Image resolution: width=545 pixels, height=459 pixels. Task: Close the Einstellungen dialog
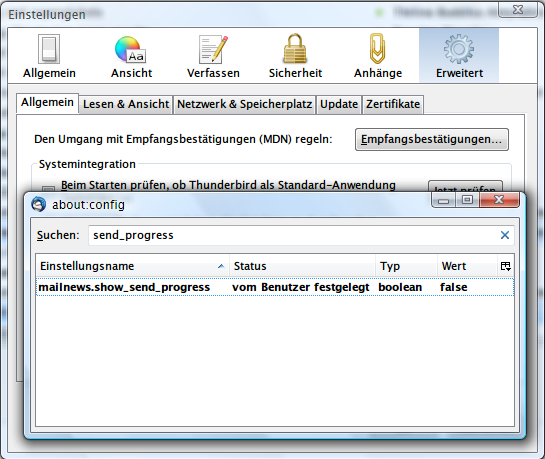tap(518, 9)
